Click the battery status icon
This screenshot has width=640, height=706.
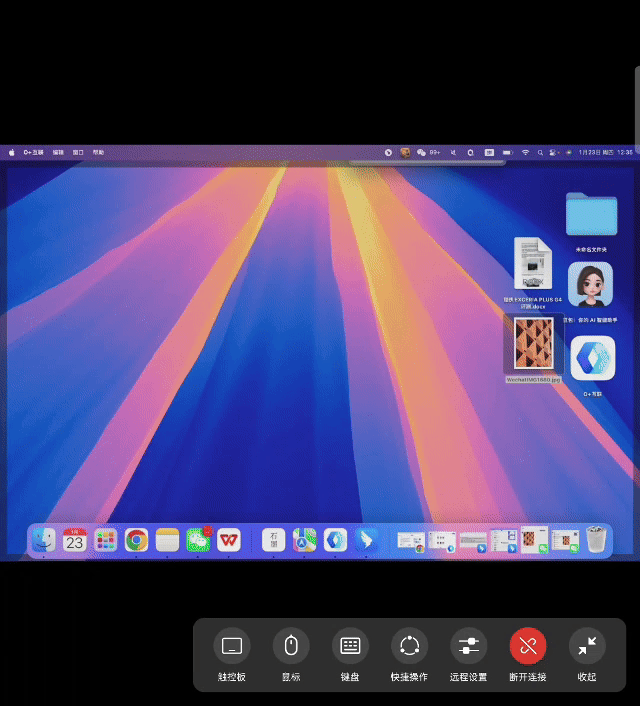point(508,153)
